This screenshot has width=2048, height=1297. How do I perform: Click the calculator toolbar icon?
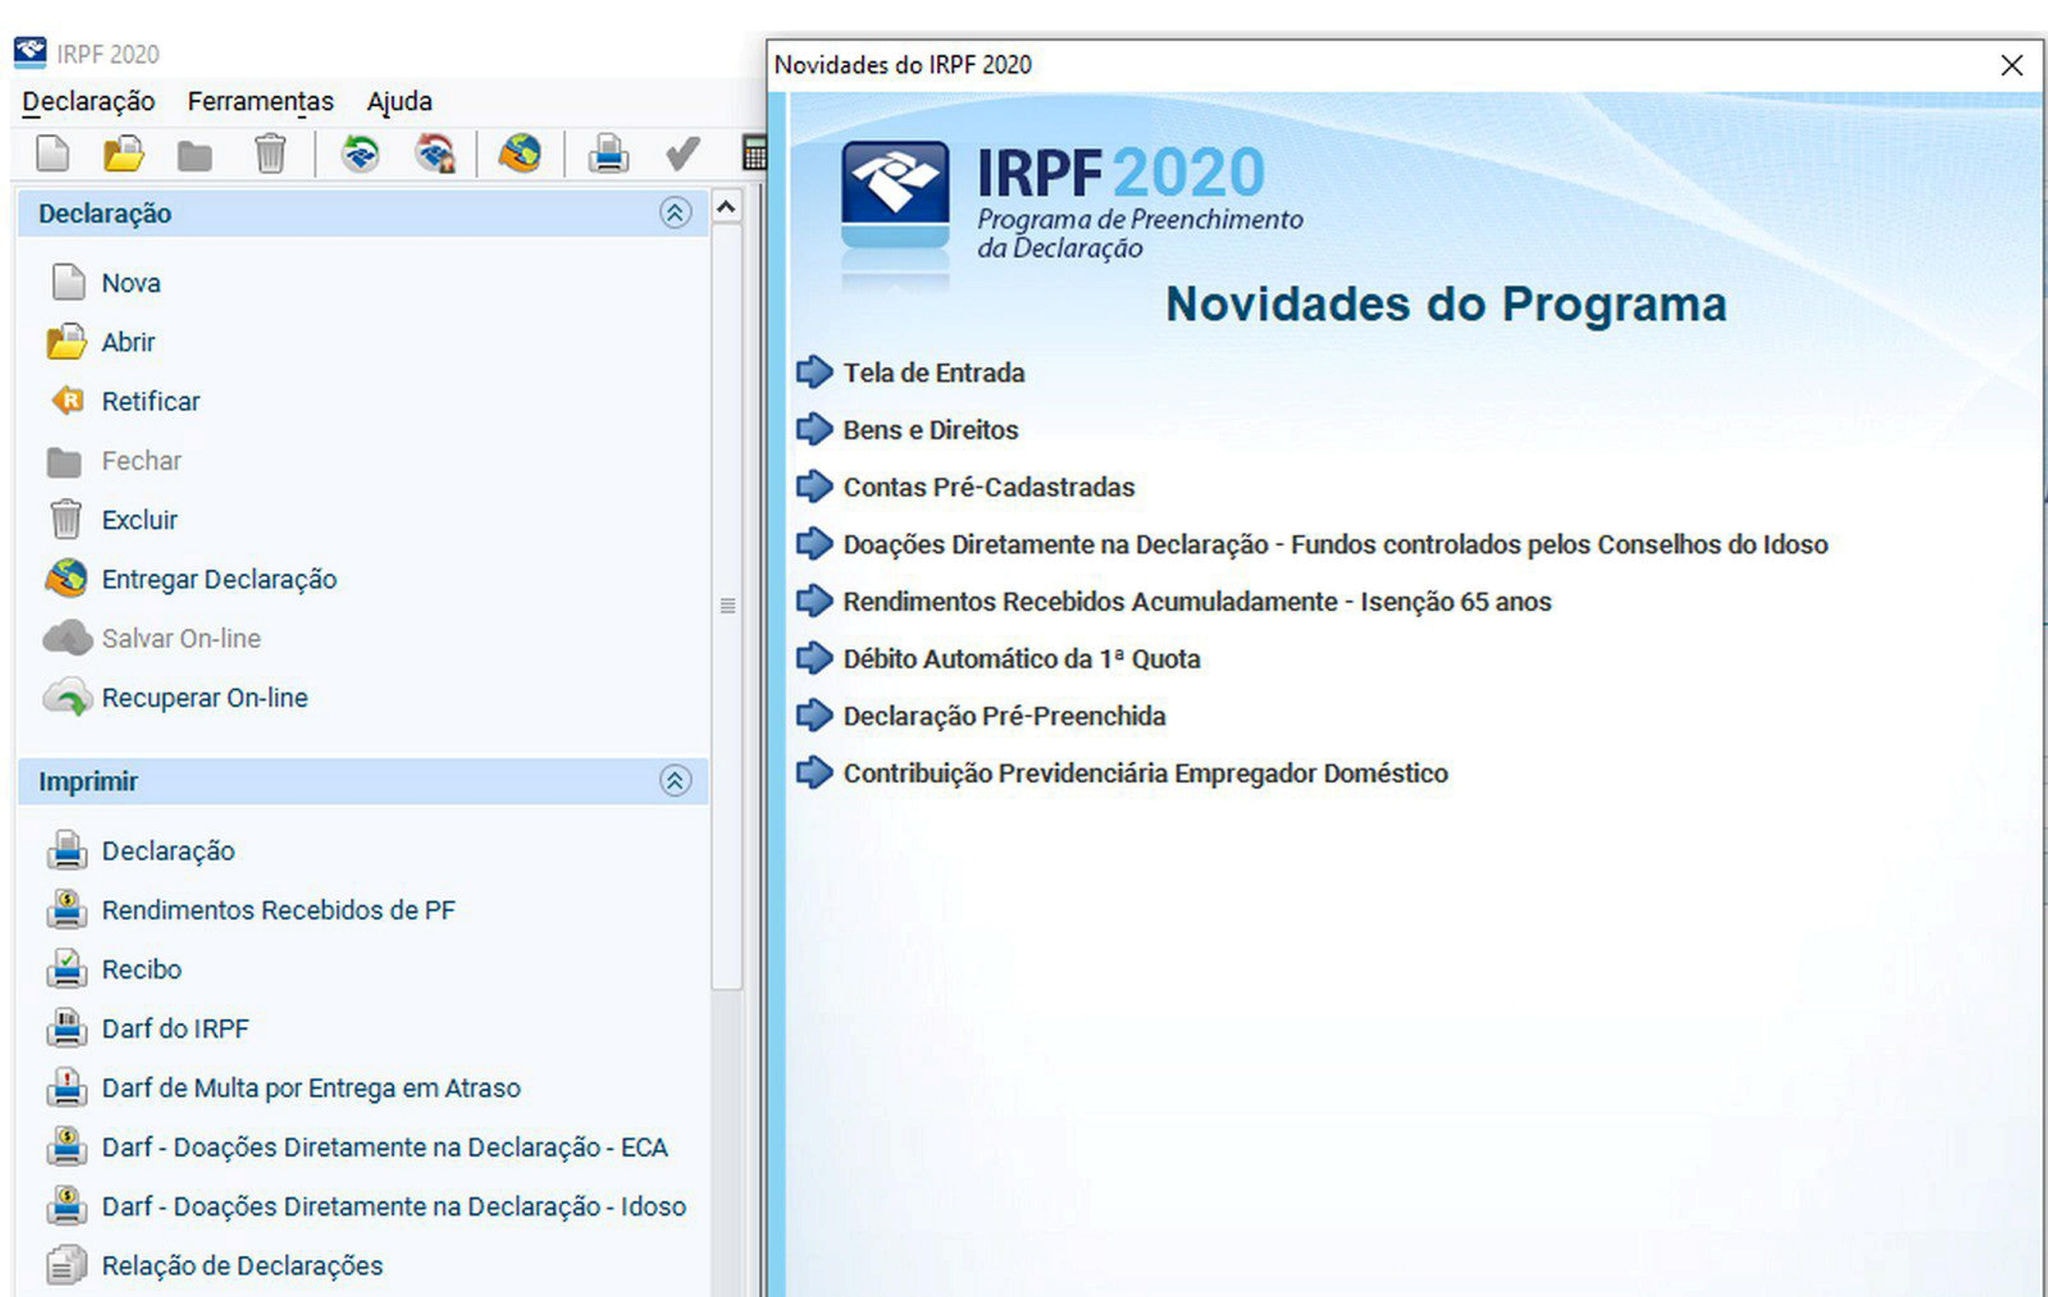coord(755,154)
